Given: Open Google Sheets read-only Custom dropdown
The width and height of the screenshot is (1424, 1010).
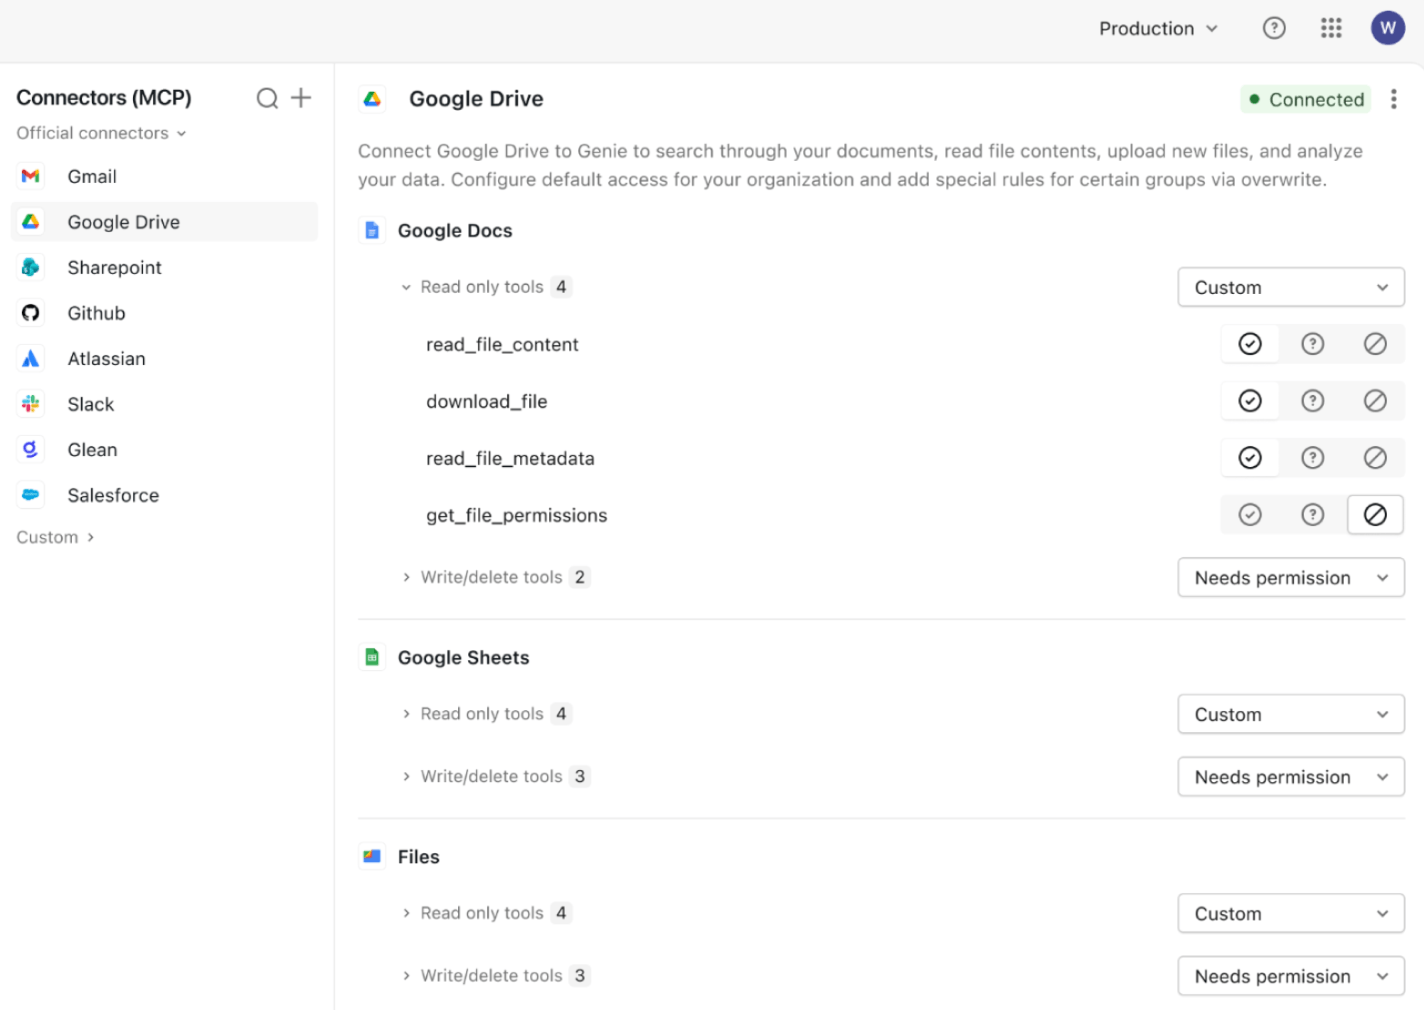Looking at the screenshot, I should pos(1291,714).
